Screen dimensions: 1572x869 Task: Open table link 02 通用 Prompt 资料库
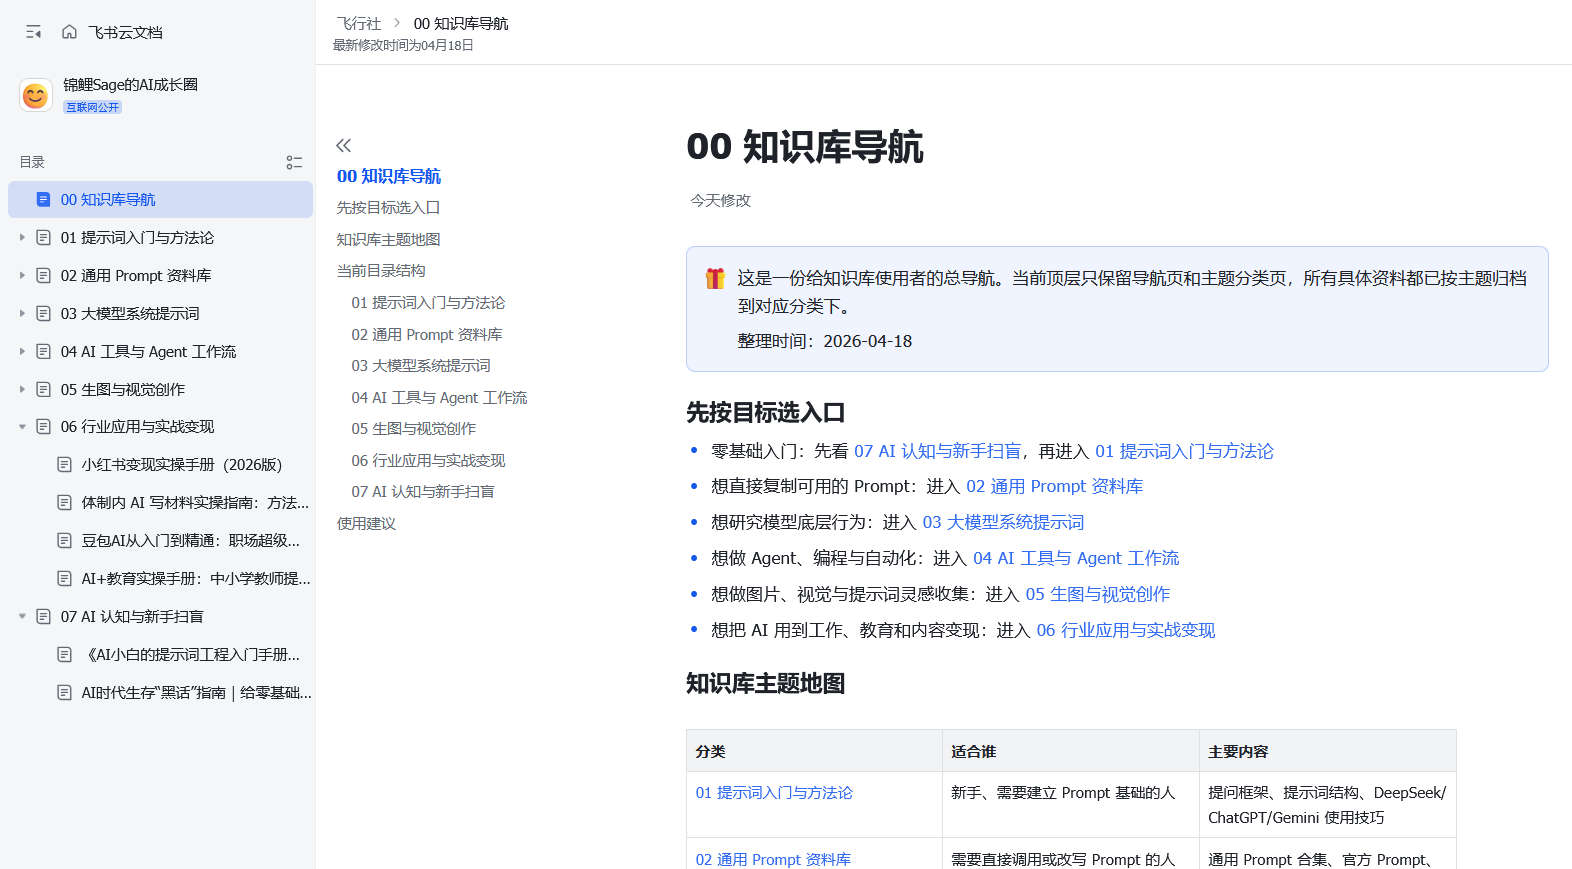[x=773, y=860]
